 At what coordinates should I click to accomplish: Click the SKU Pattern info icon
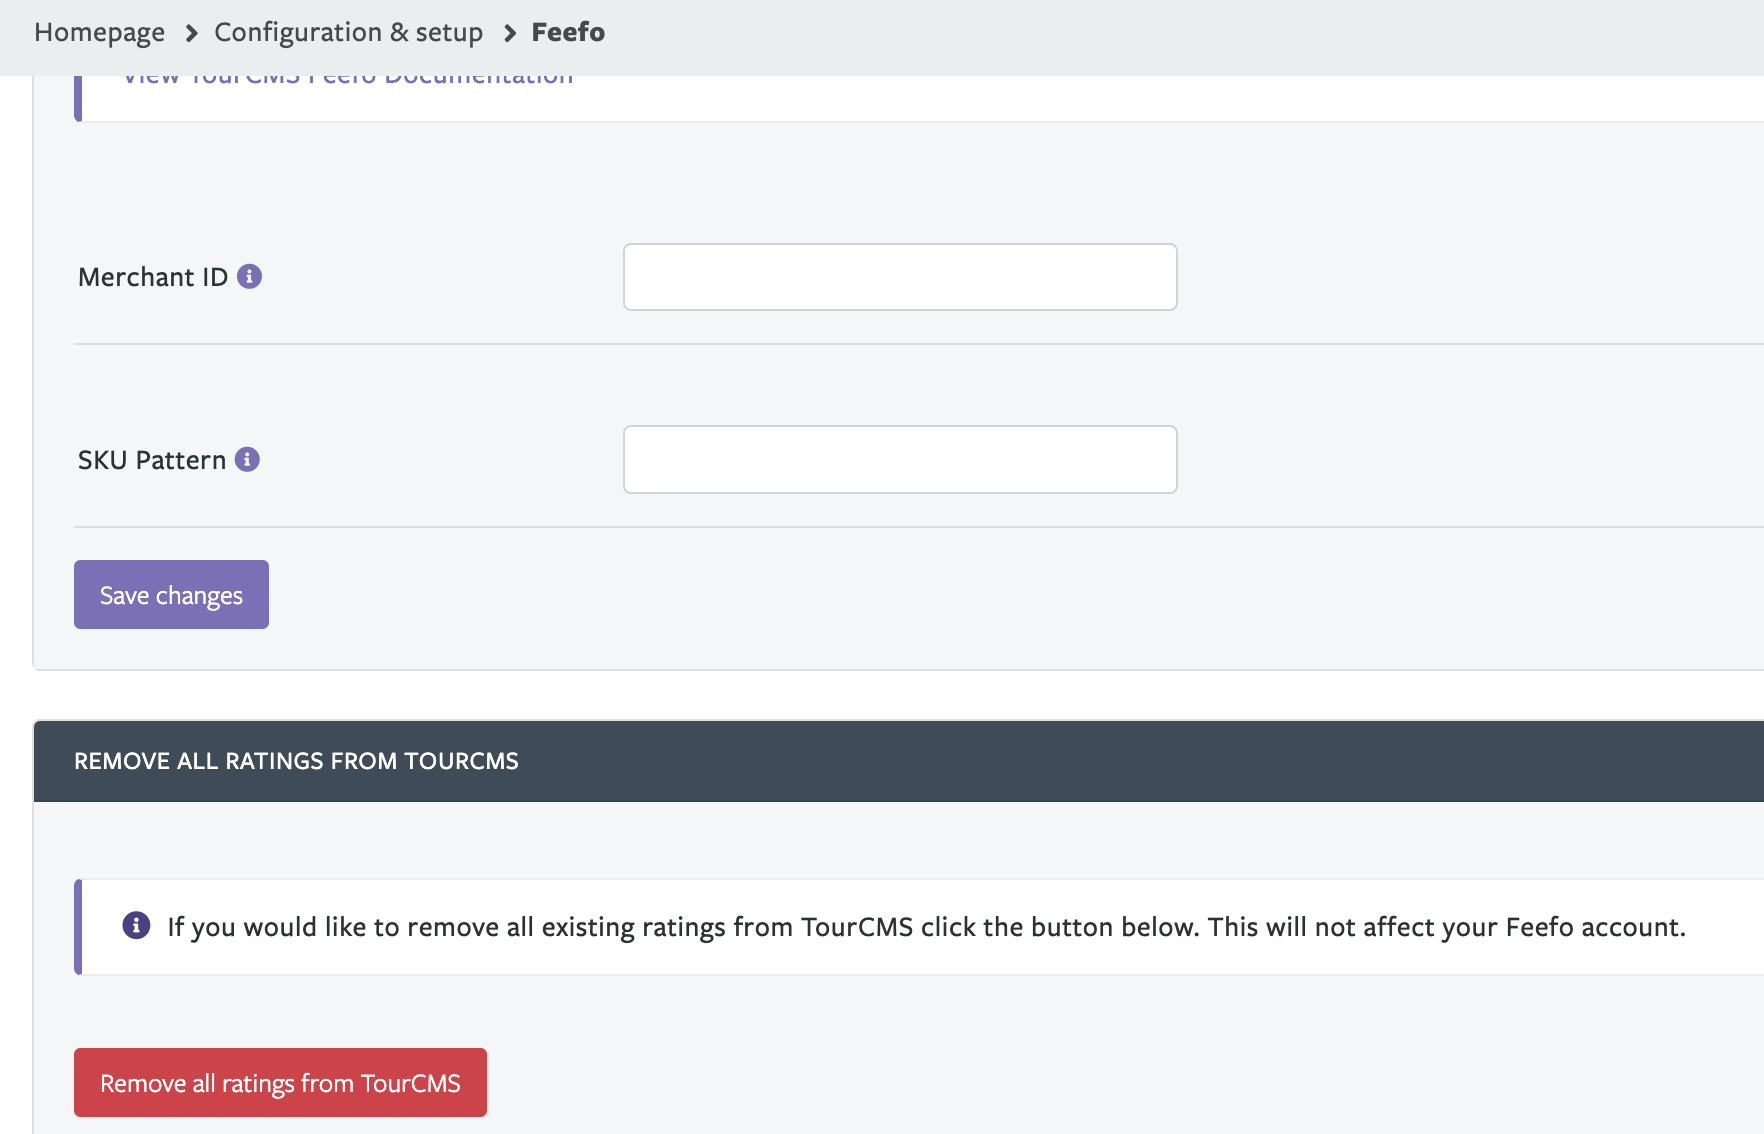(247, 459)
